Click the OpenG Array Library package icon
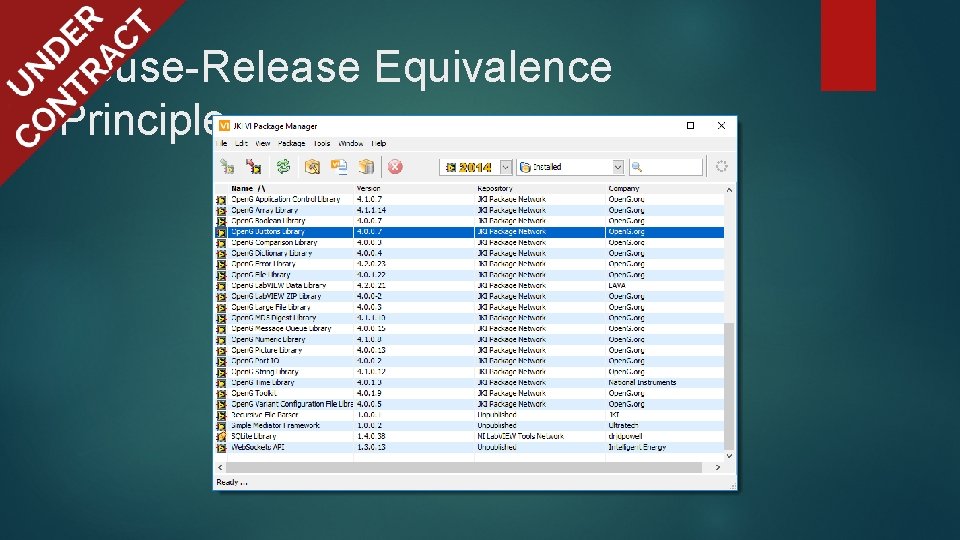Viewport: 960px width, 540px height. click(x=221, y=210)
